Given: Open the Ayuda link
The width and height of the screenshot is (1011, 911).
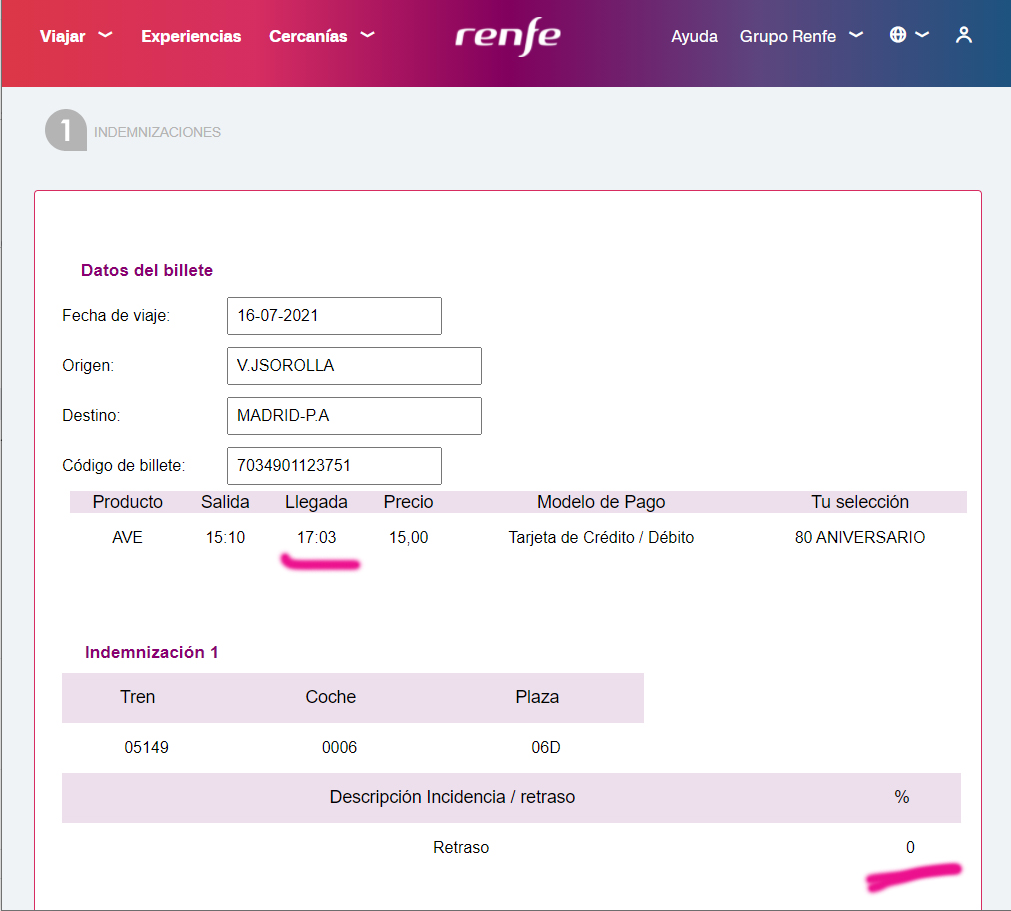Looking at the screenshot, I should click(x=694, y=36).
